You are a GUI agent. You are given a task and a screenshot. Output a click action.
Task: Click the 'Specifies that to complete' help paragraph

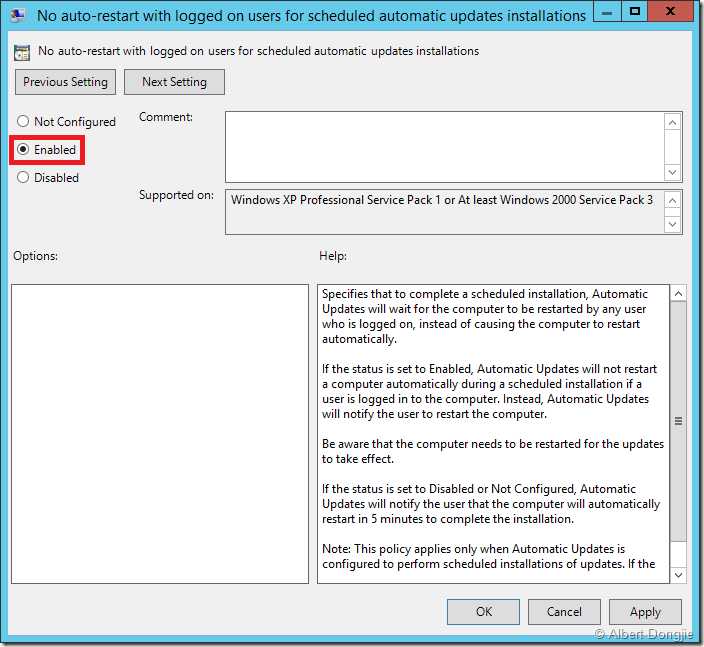(485, 316)
